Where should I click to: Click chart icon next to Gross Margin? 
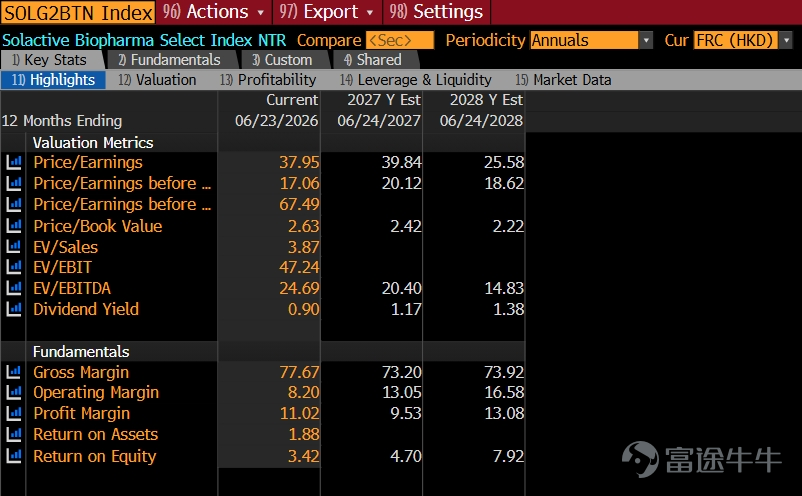14,372
